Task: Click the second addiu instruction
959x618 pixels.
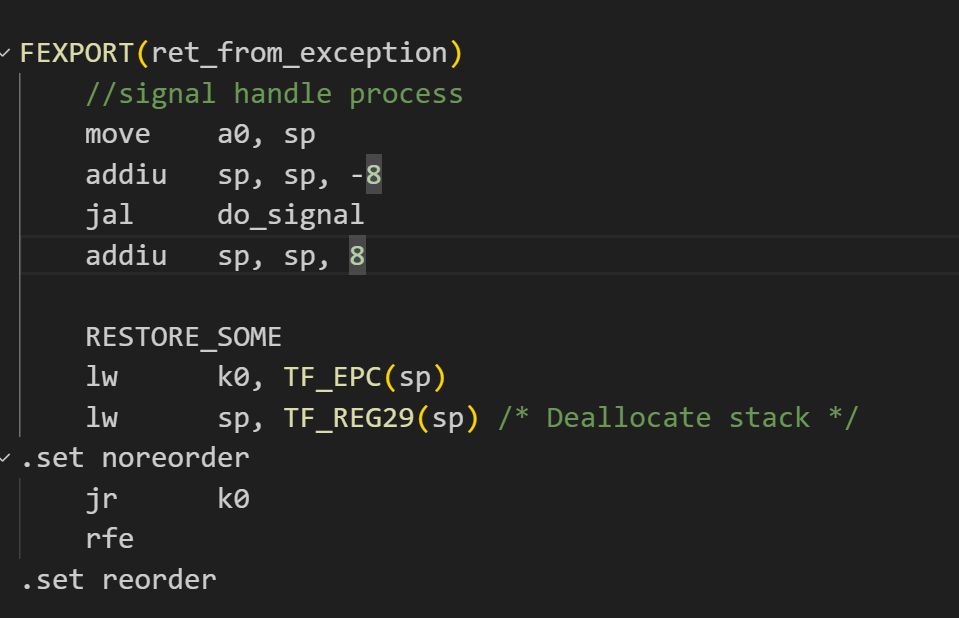Action: [x=126, y=256]
